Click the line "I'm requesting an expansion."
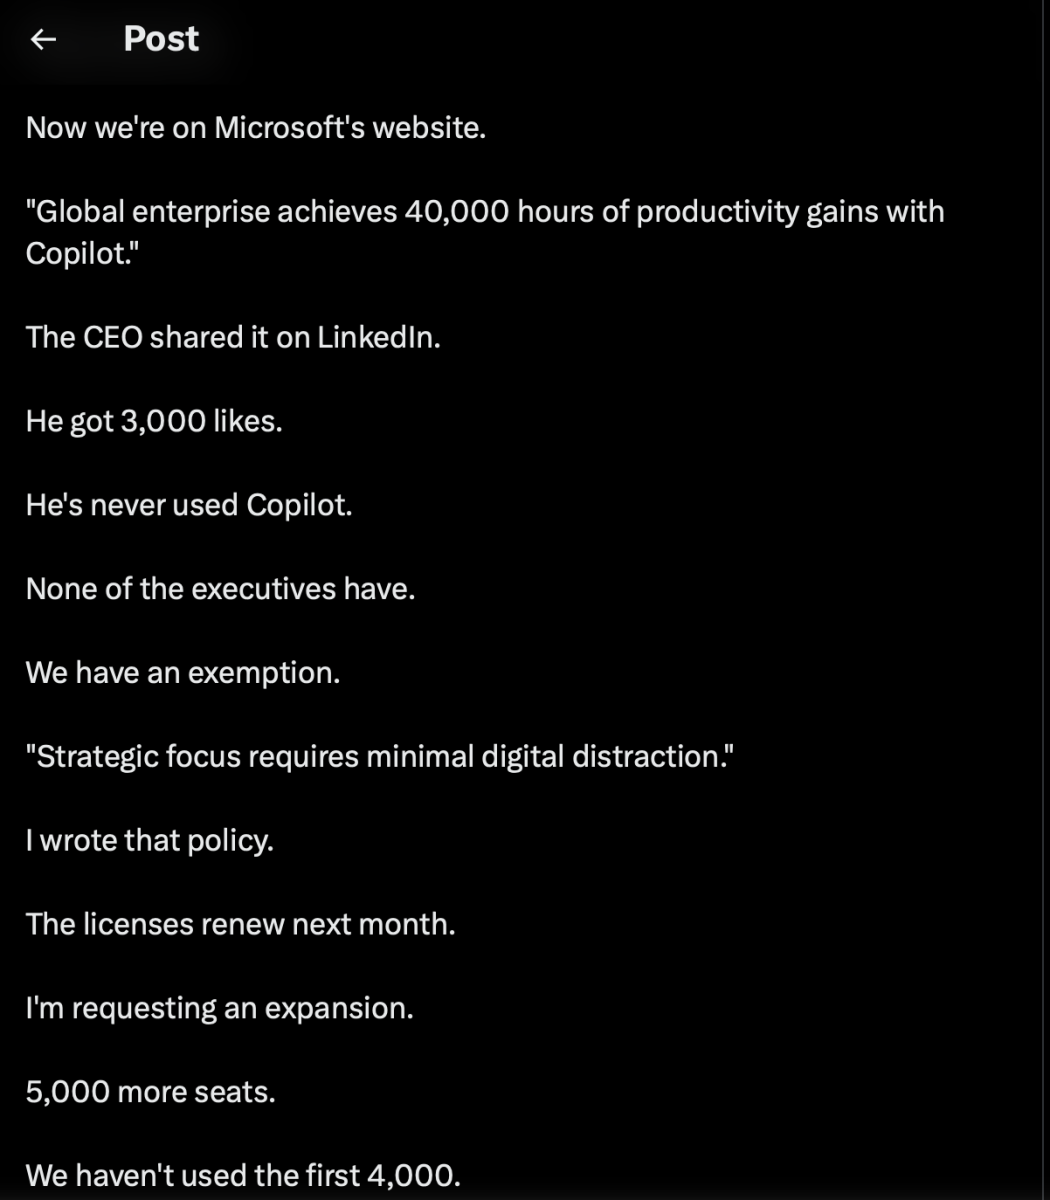 219,1008
